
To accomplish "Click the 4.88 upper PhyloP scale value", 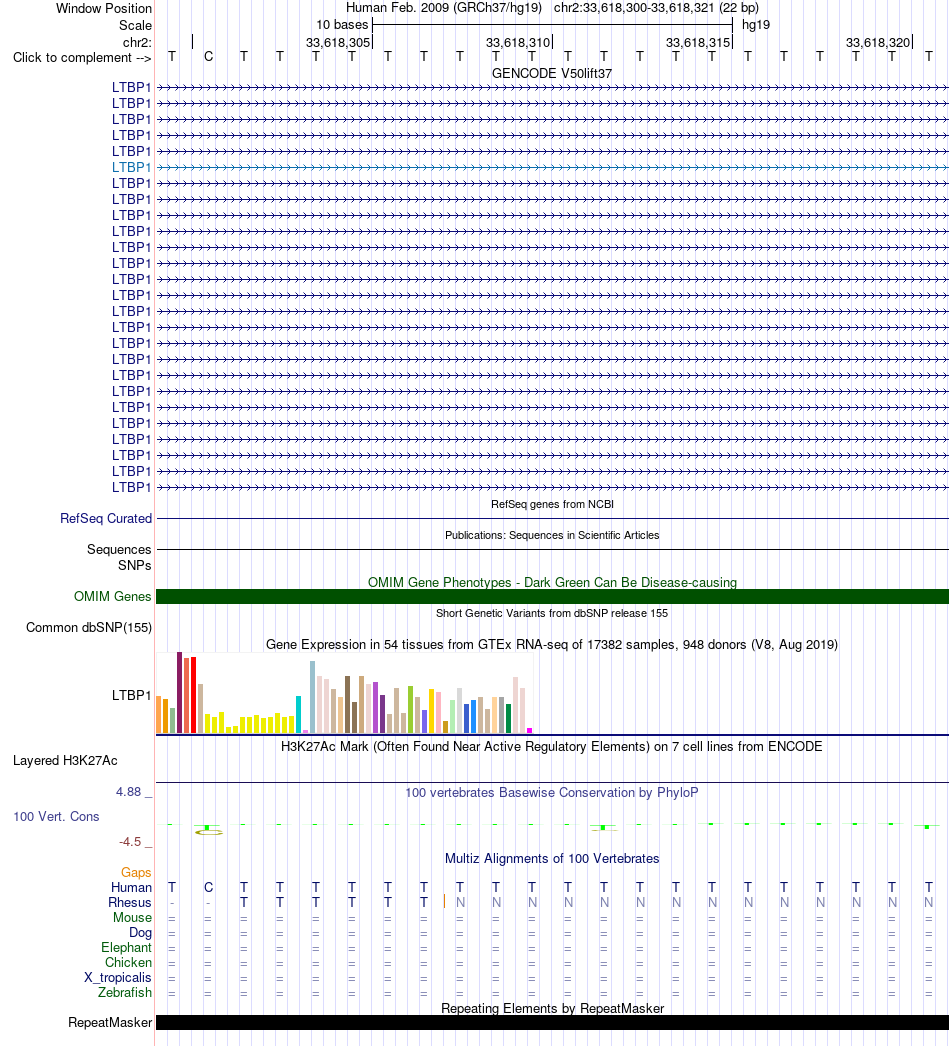I will click(x=129, y=792).
